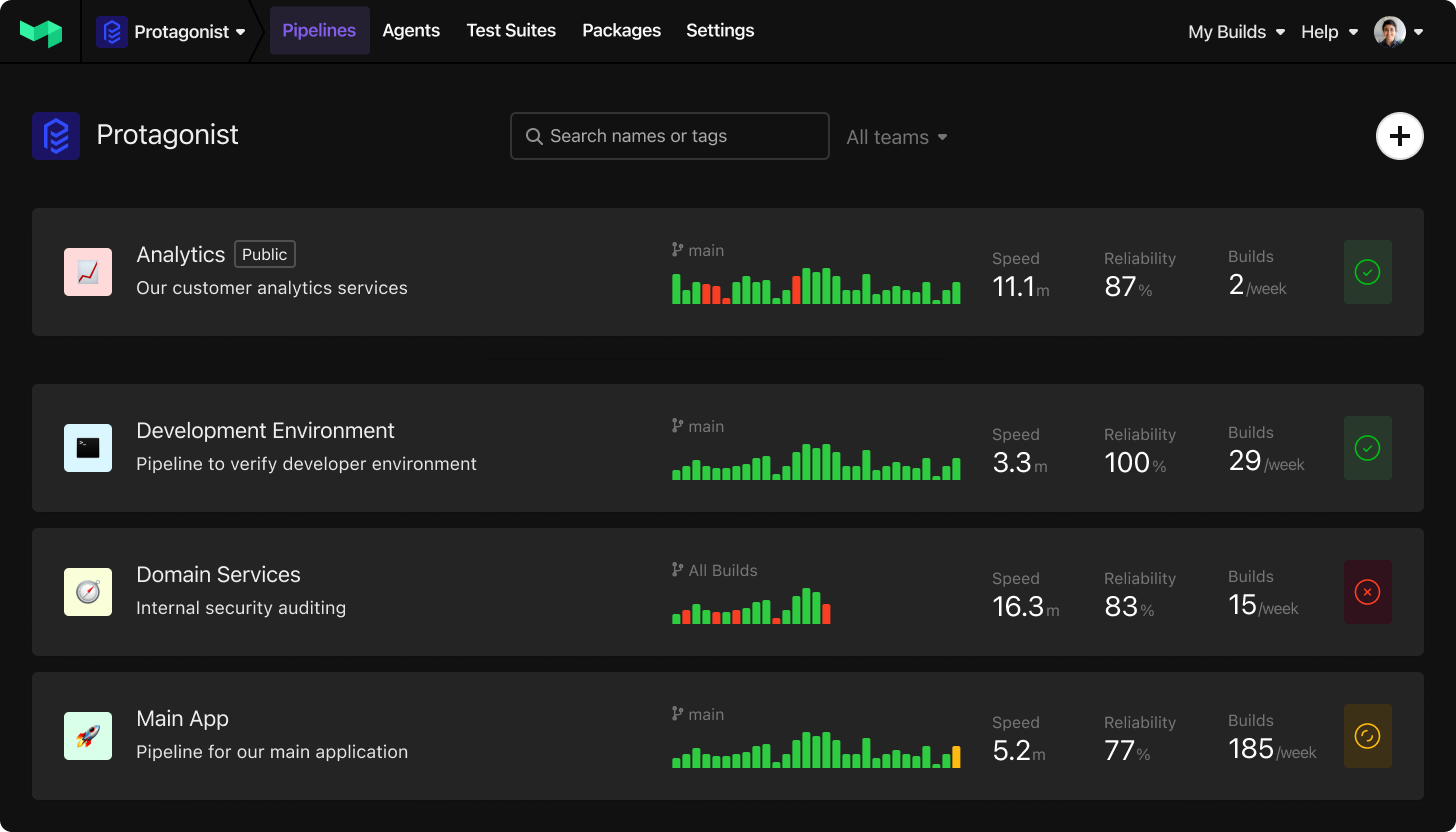Click the Domain Services compass icon
The height and width of the screenshot is (832, 1456).
click(88, 592)
